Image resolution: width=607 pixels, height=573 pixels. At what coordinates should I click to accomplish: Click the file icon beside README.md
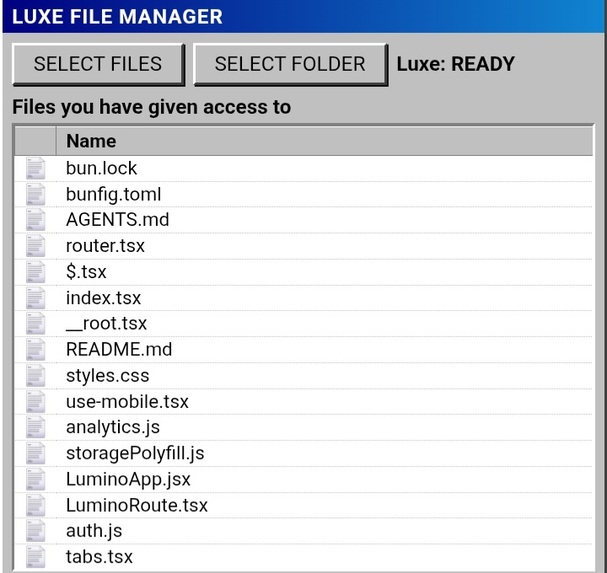pyautogui.click(x=36, y=350)
